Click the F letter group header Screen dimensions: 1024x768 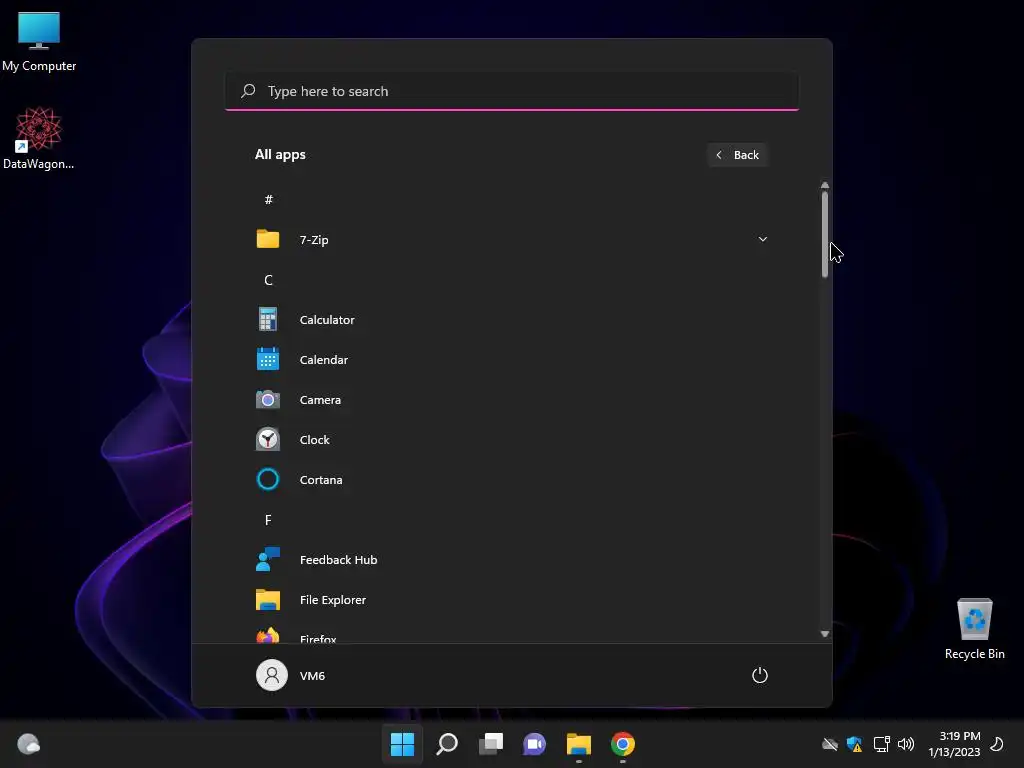[x=268, y=520]
